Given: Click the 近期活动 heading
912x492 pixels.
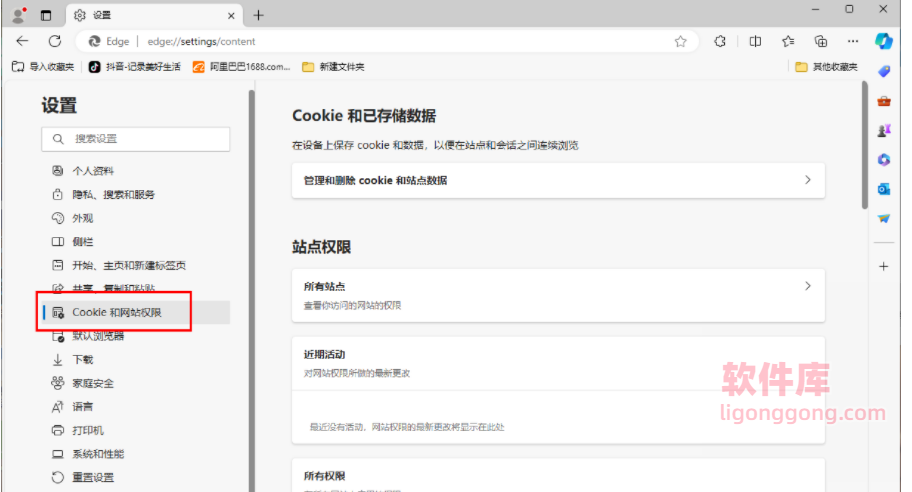Looking at the screenshot, I should (x=324, y=354).
